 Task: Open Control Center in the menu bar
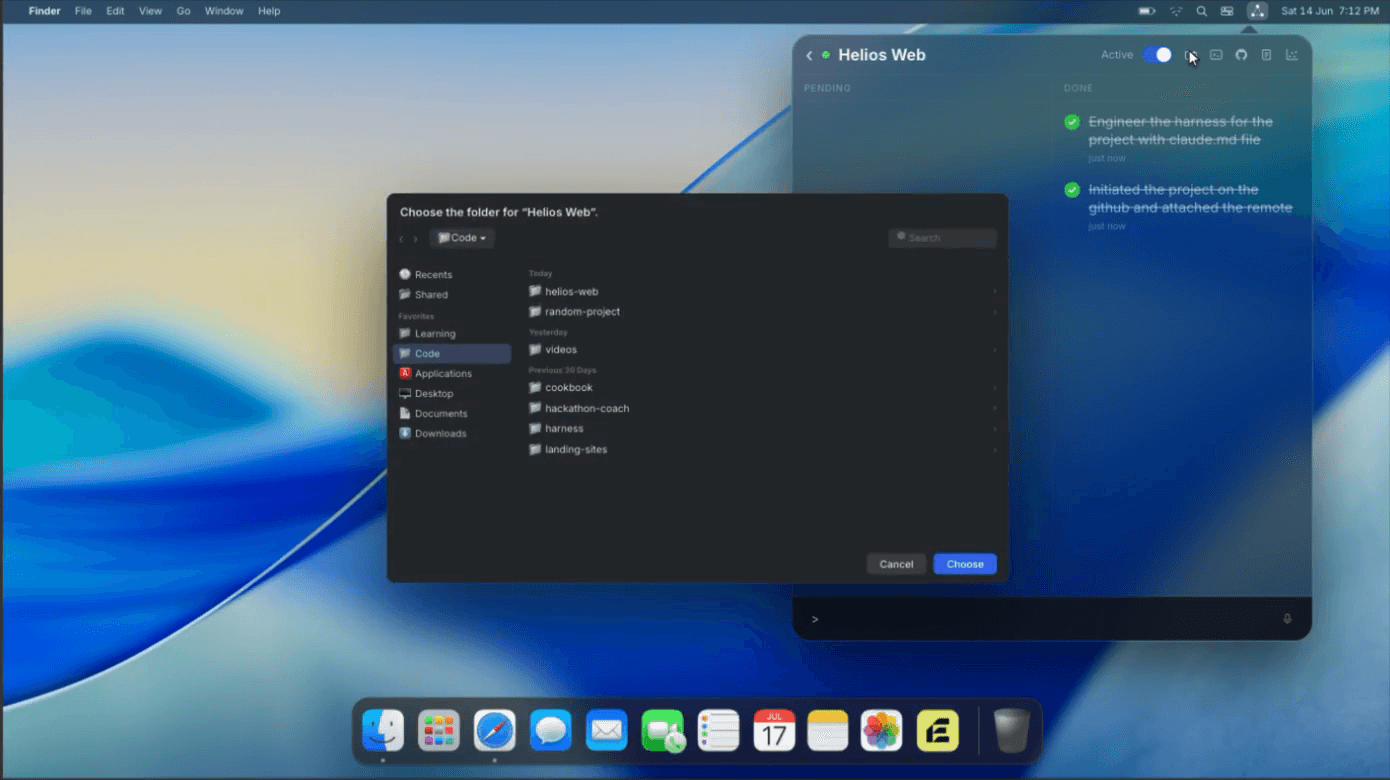pos(1227,11)
